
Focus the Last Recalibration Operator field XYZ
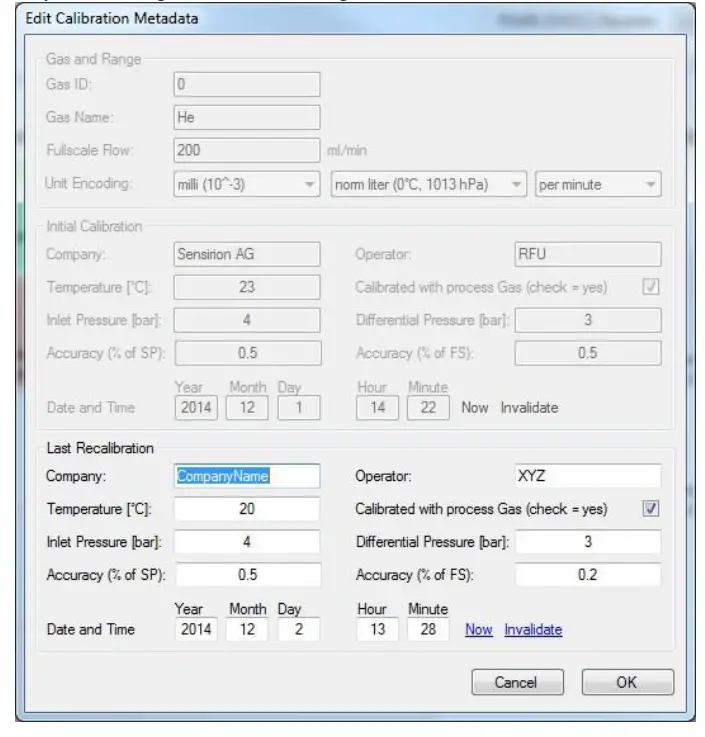588,476
